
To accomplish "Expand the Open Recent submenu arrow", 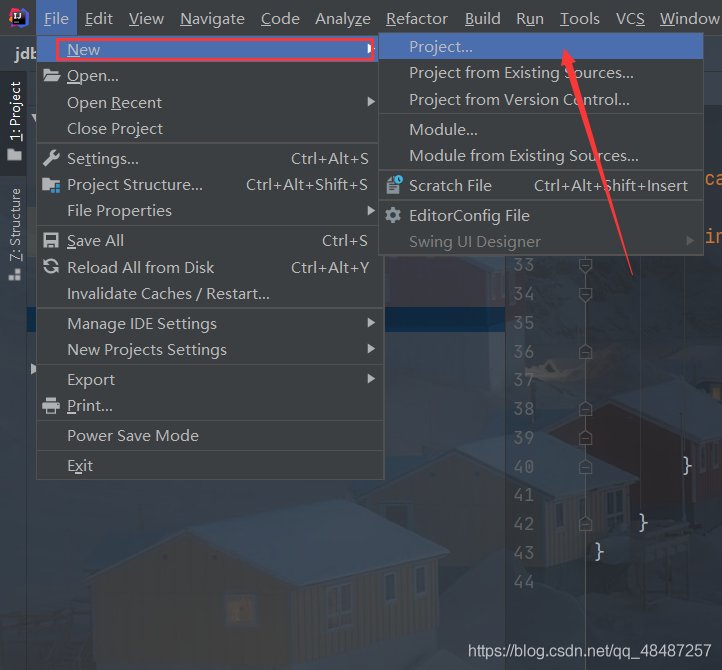I will pos(371,102).
